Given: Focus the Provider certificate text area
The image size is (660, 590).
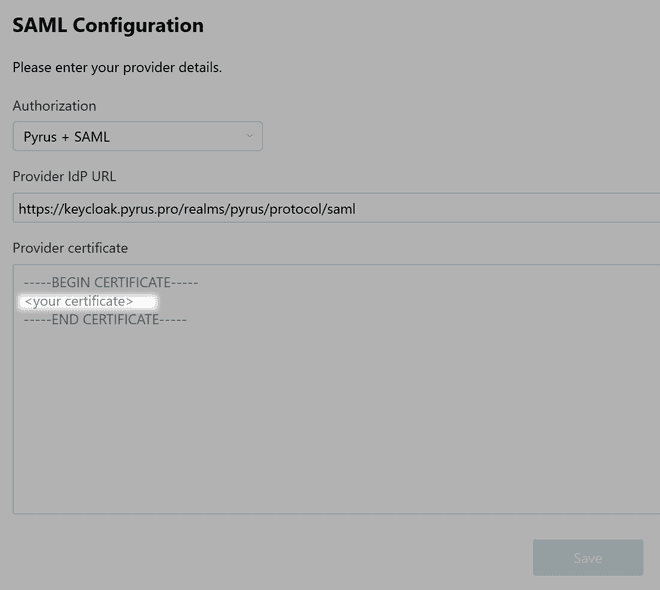Looking at the screenshot, I should click(336, 420).
